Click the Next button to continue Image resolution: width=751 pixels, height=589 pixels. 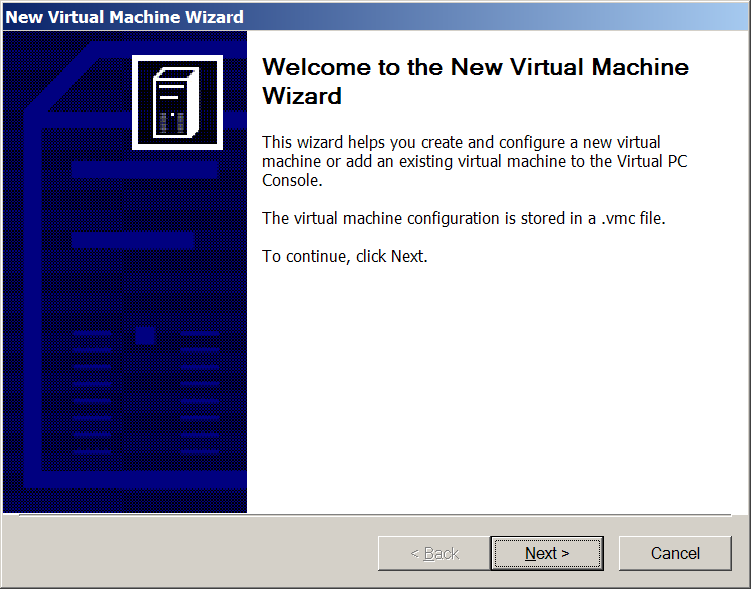pos(546,553)
